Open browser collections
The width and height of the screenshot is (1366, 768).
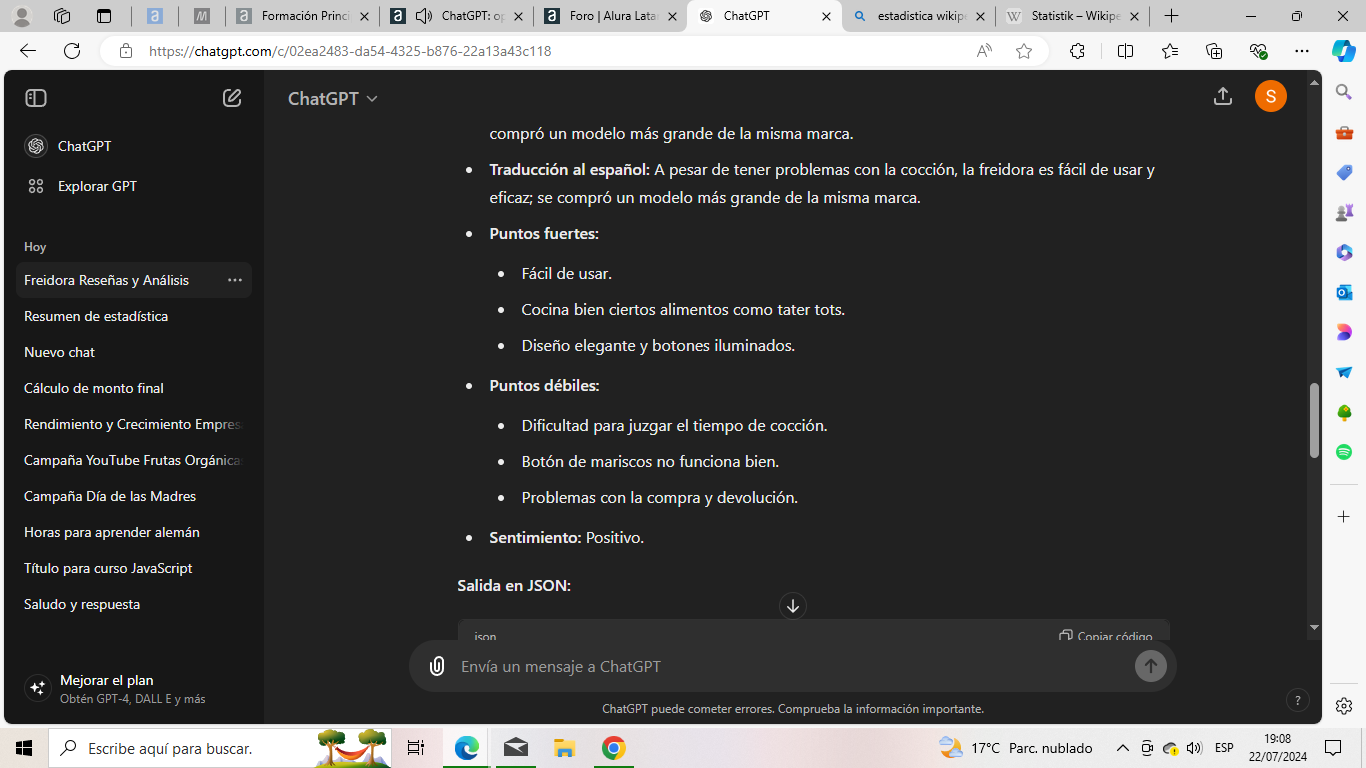tap(1214, 51)
